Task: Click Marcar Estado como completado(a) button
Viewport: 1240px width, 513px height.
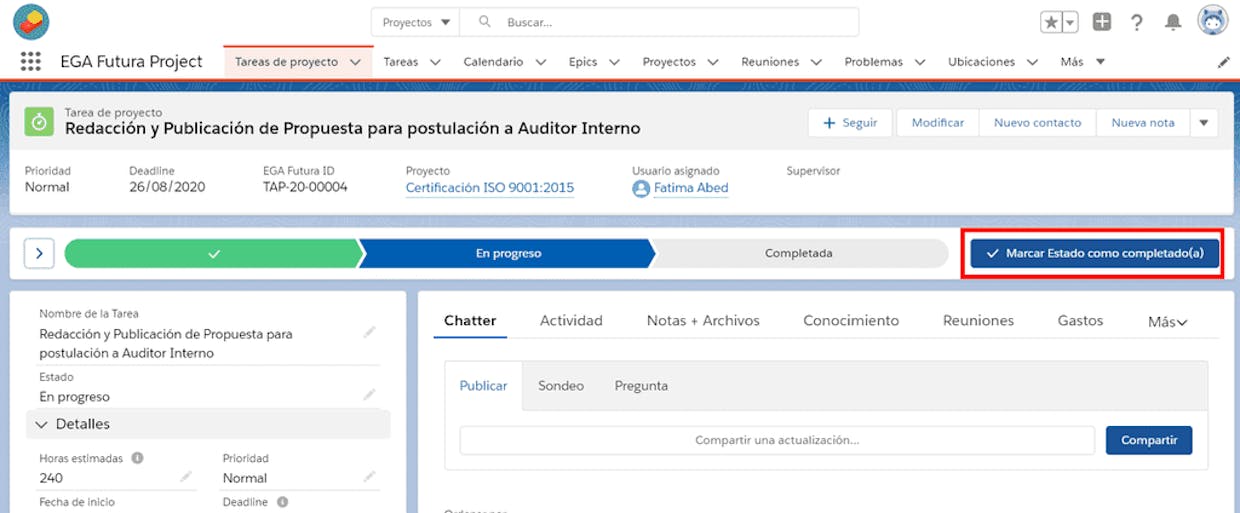Action: (x=1094, y=253)
